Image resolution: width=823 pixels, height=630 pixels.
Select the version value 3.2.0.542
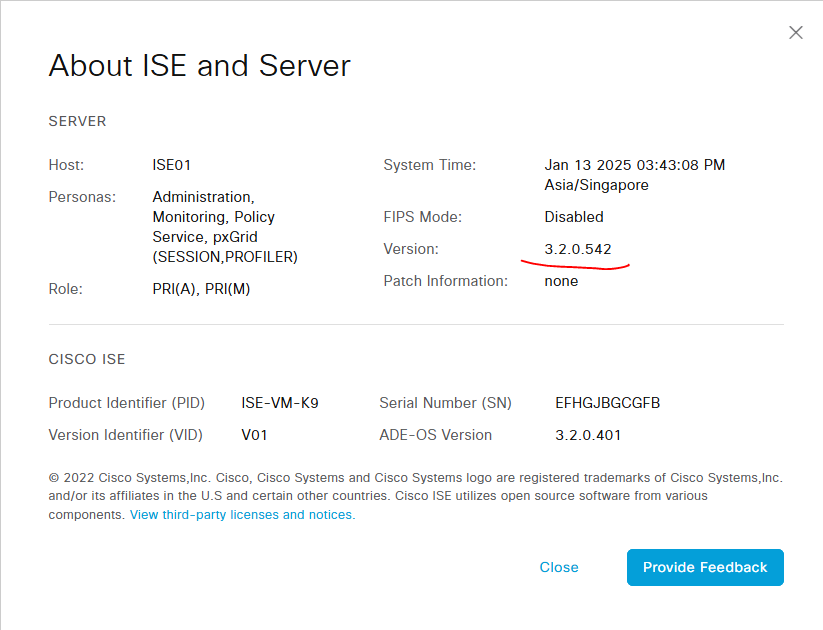pyautogui.click(x=578, y=249)
